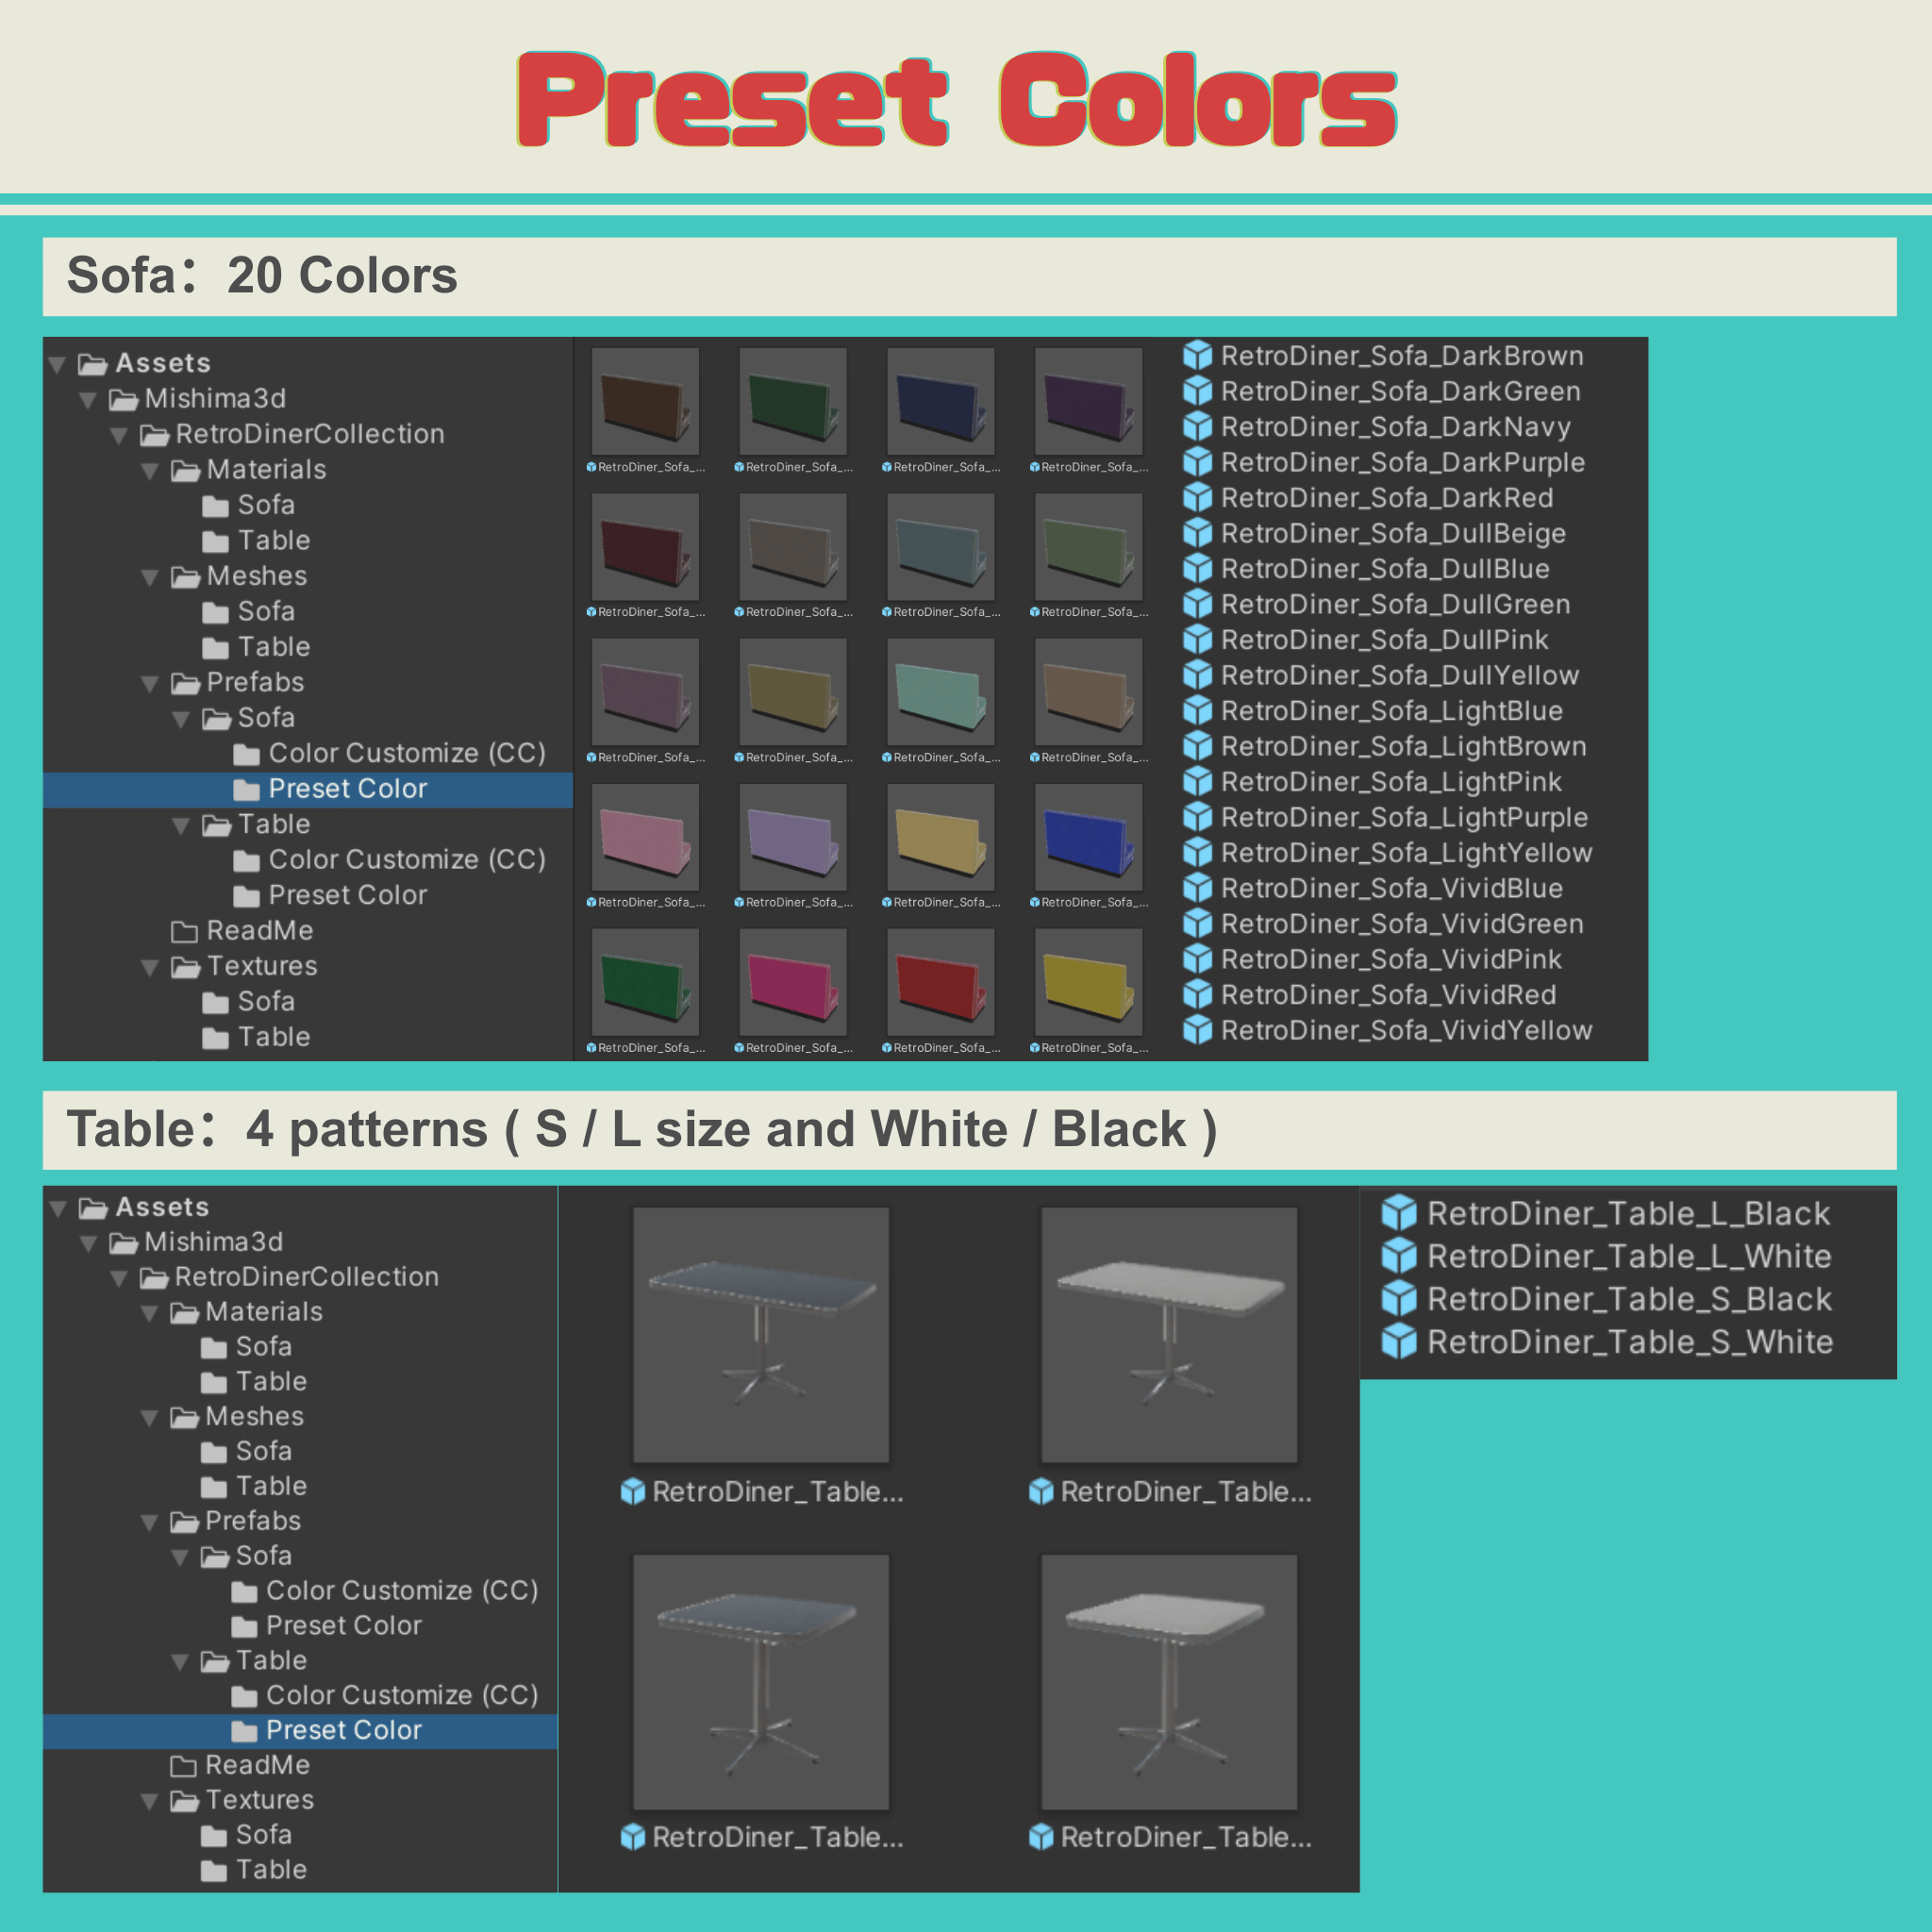Collapse RetroDinerCollection in the lower project tree
The width and height of the screenshot is (1932, 1932).
pos(119,1278)
